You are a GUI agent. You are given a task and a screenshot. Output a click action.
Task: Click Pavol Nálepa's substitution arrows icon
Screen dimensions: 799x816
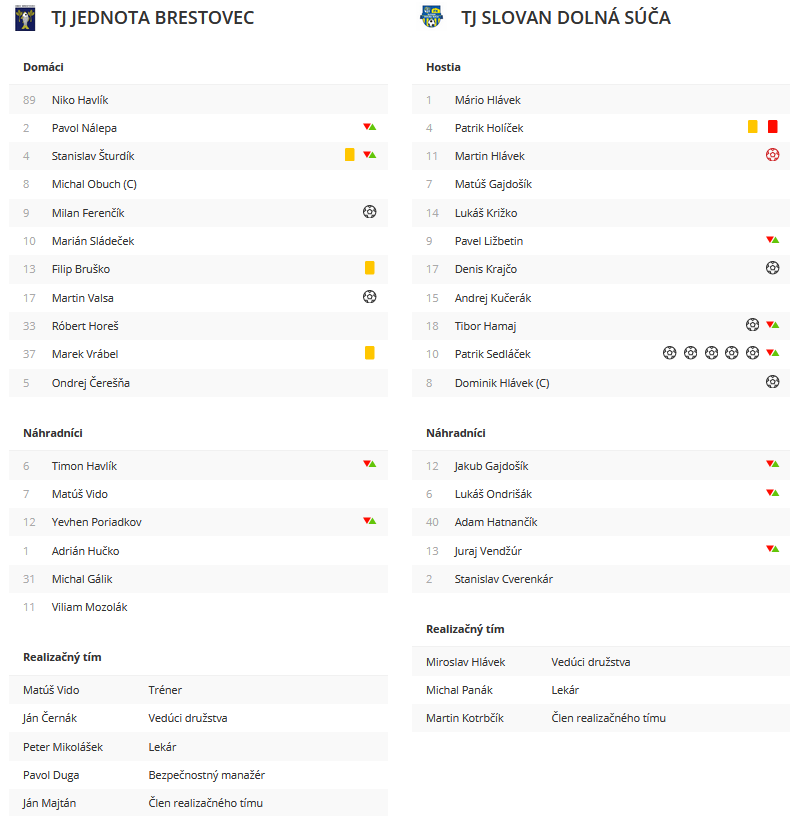point(370,127)
